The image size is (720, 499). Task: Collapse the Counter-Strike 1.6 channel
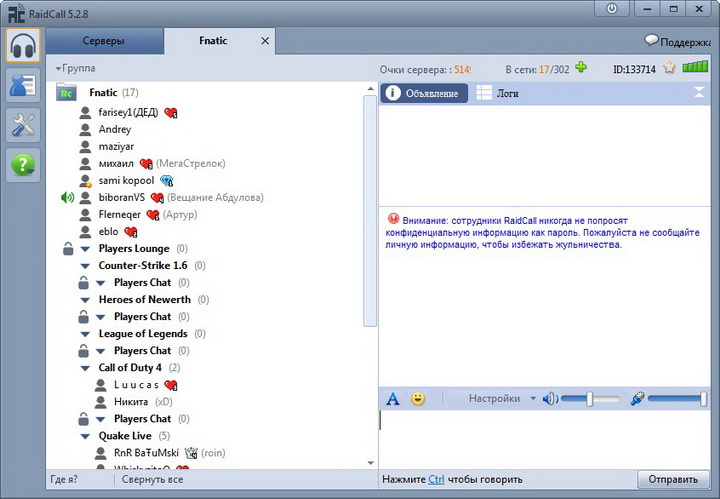85,266
